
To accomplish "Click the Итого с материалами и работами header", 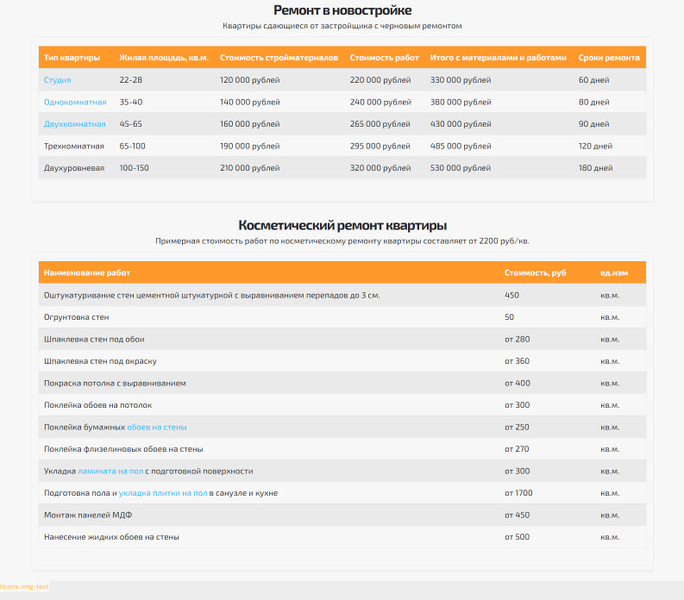I will (498, 58).
